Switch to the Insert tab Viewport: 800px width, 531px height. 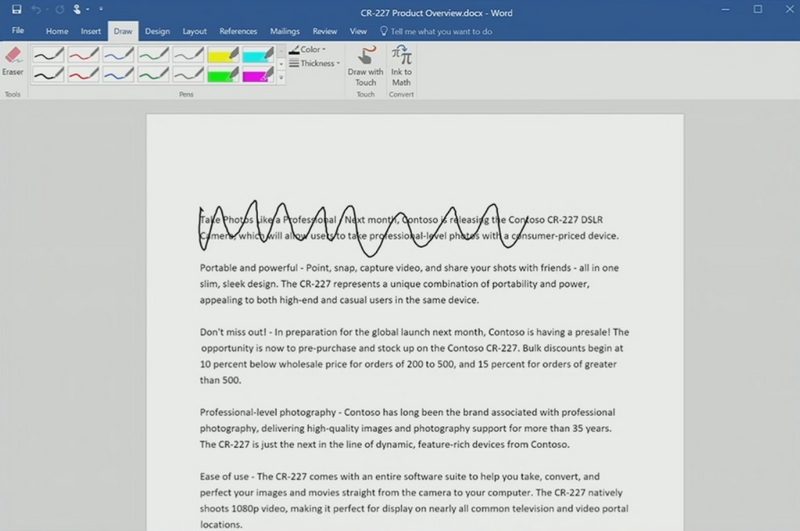[90, 31]
